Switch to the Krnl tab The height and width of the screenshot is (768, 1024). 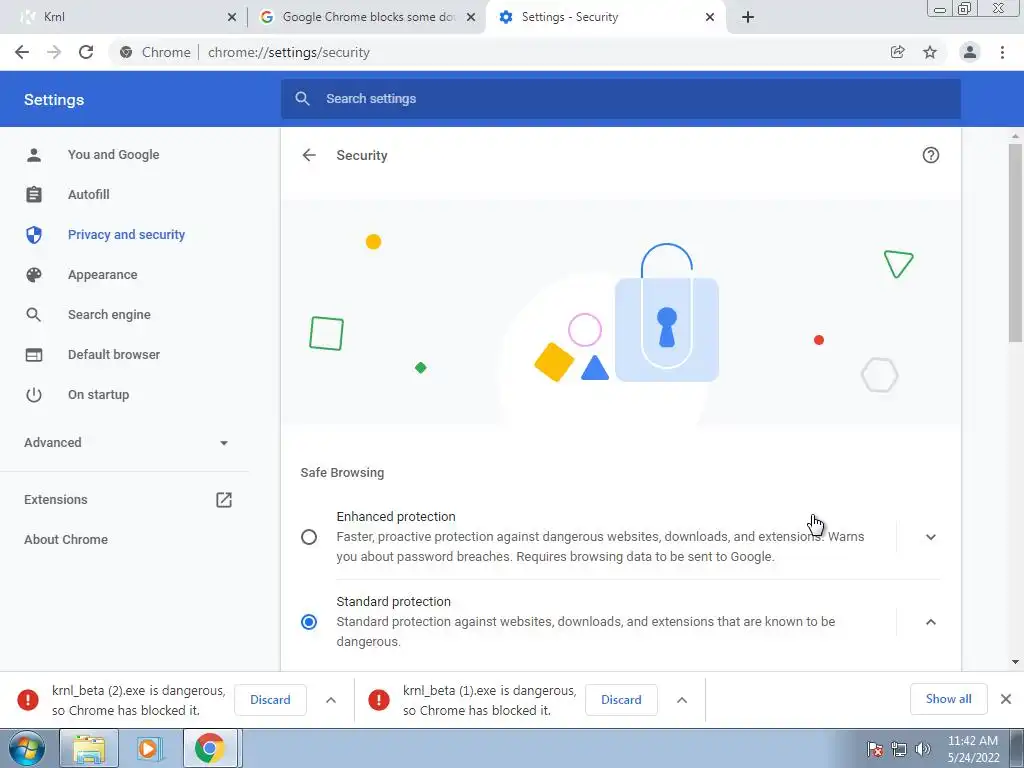coord(124,17)
